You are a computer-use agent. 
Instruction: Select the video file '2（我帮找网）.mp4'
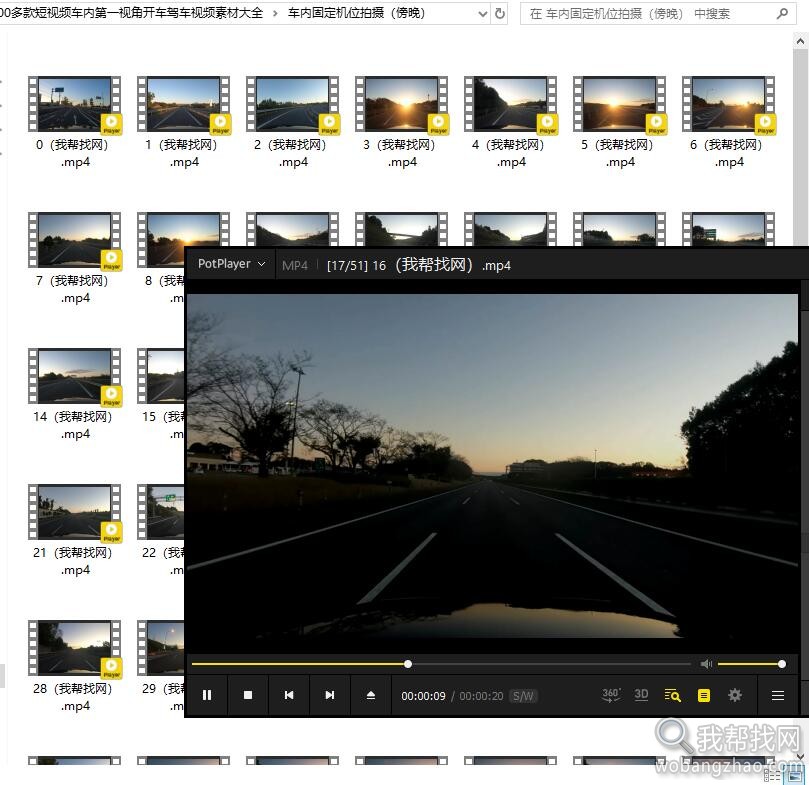293,122
